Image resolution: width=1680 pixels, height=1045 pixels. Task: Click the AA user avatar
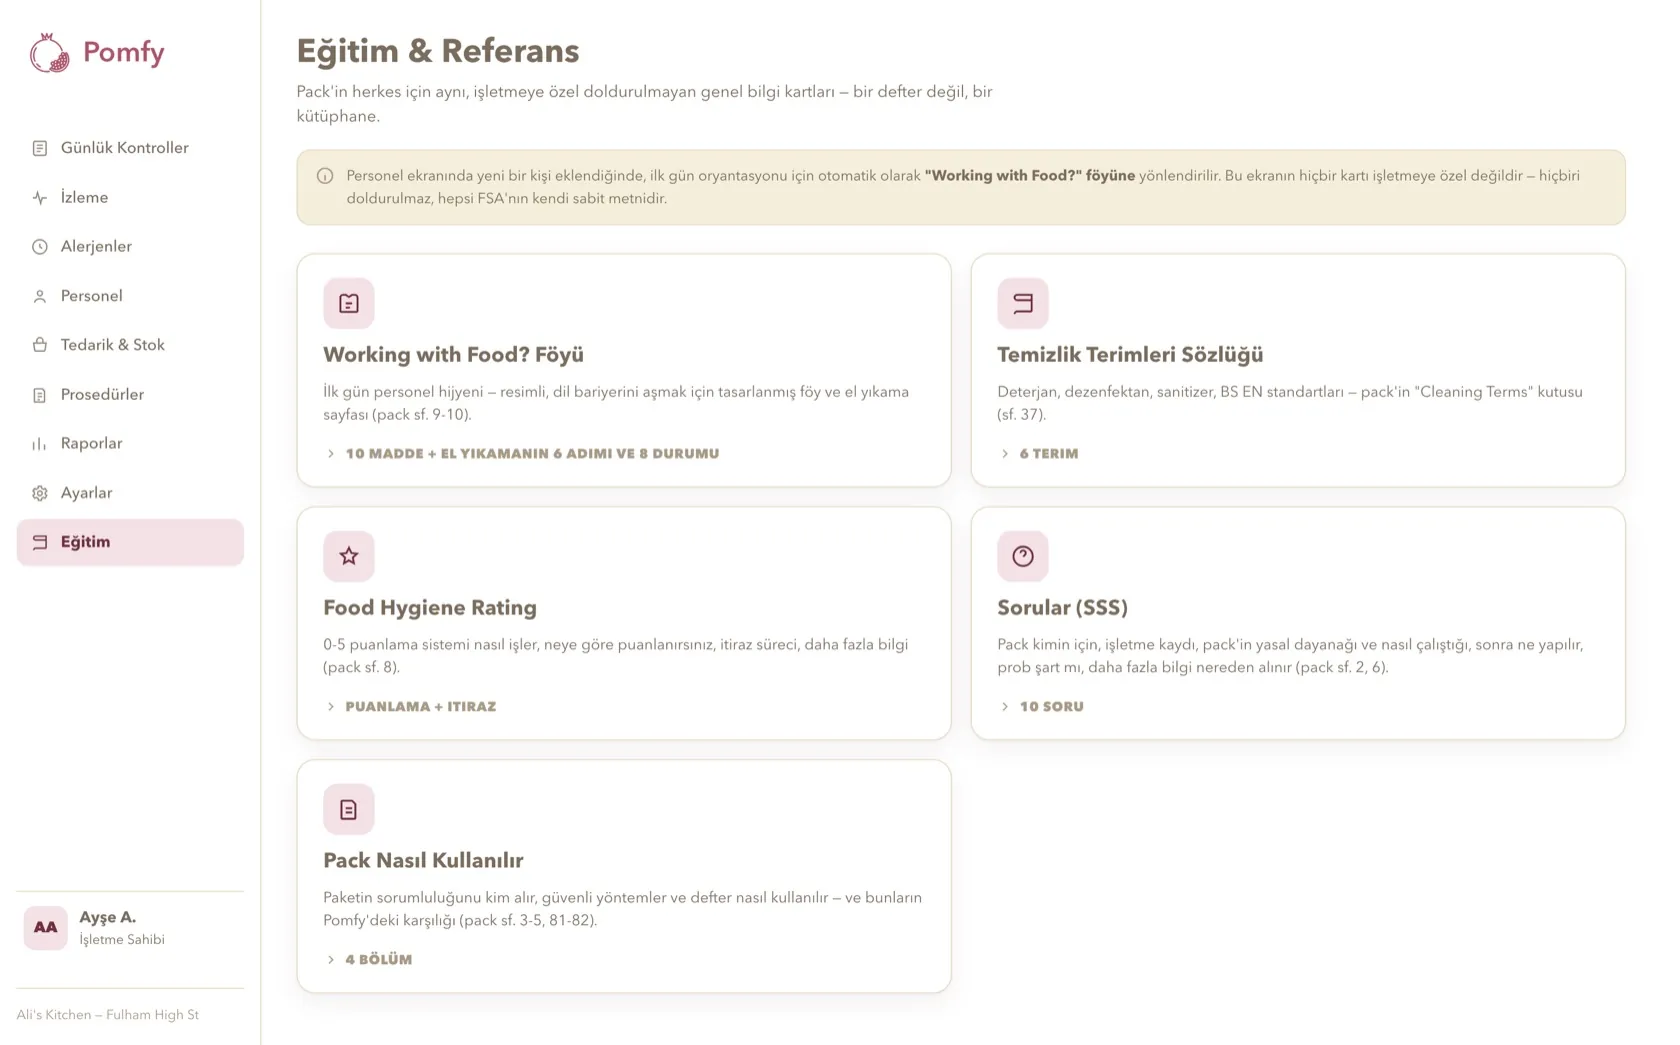(x=46, y=928)
